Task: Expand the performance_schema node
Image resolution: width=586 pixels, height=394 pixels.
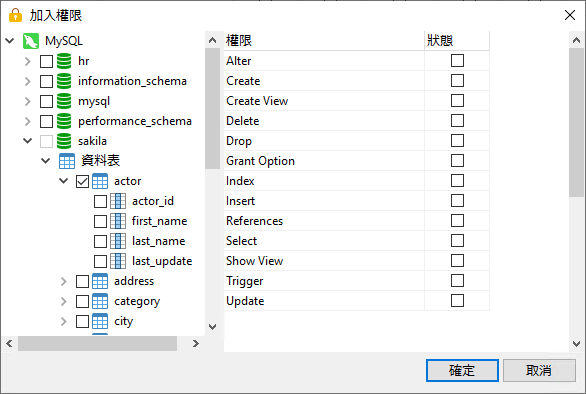Action: point(28,121)
